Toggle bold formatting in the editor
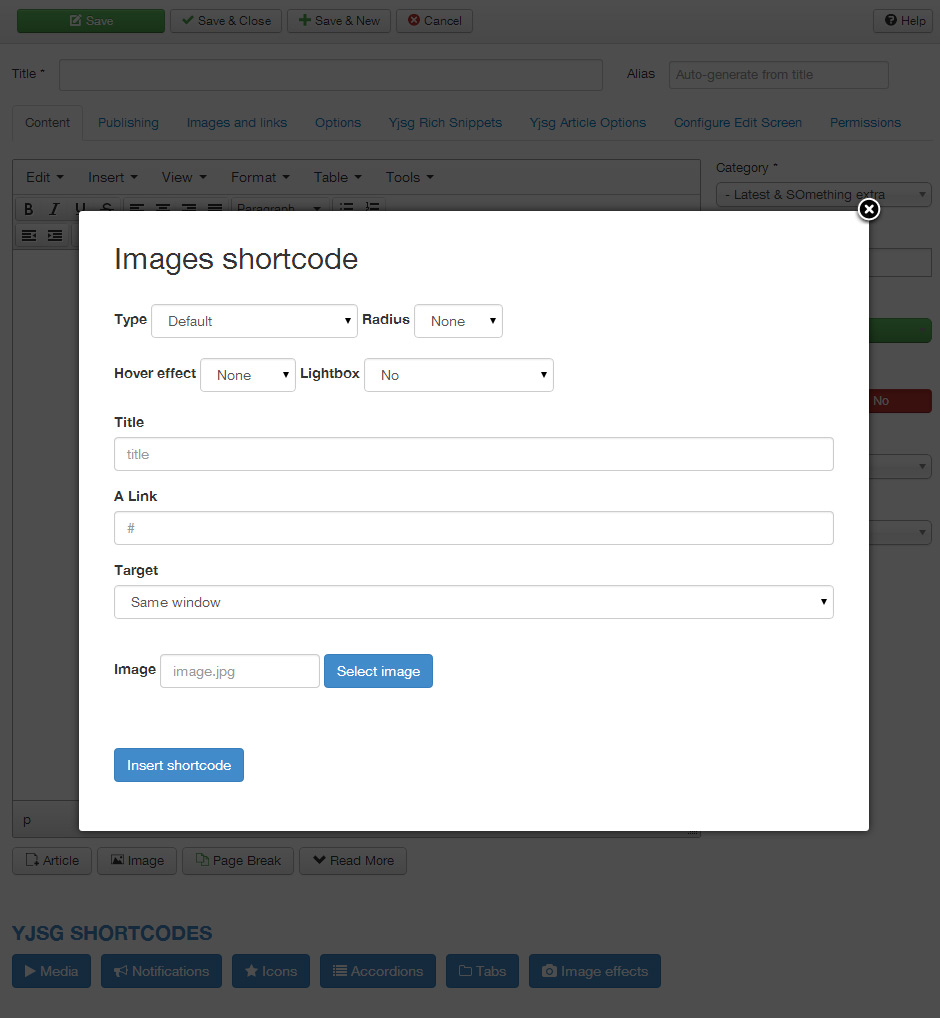The image size is (940, 1018). (28, 209)
